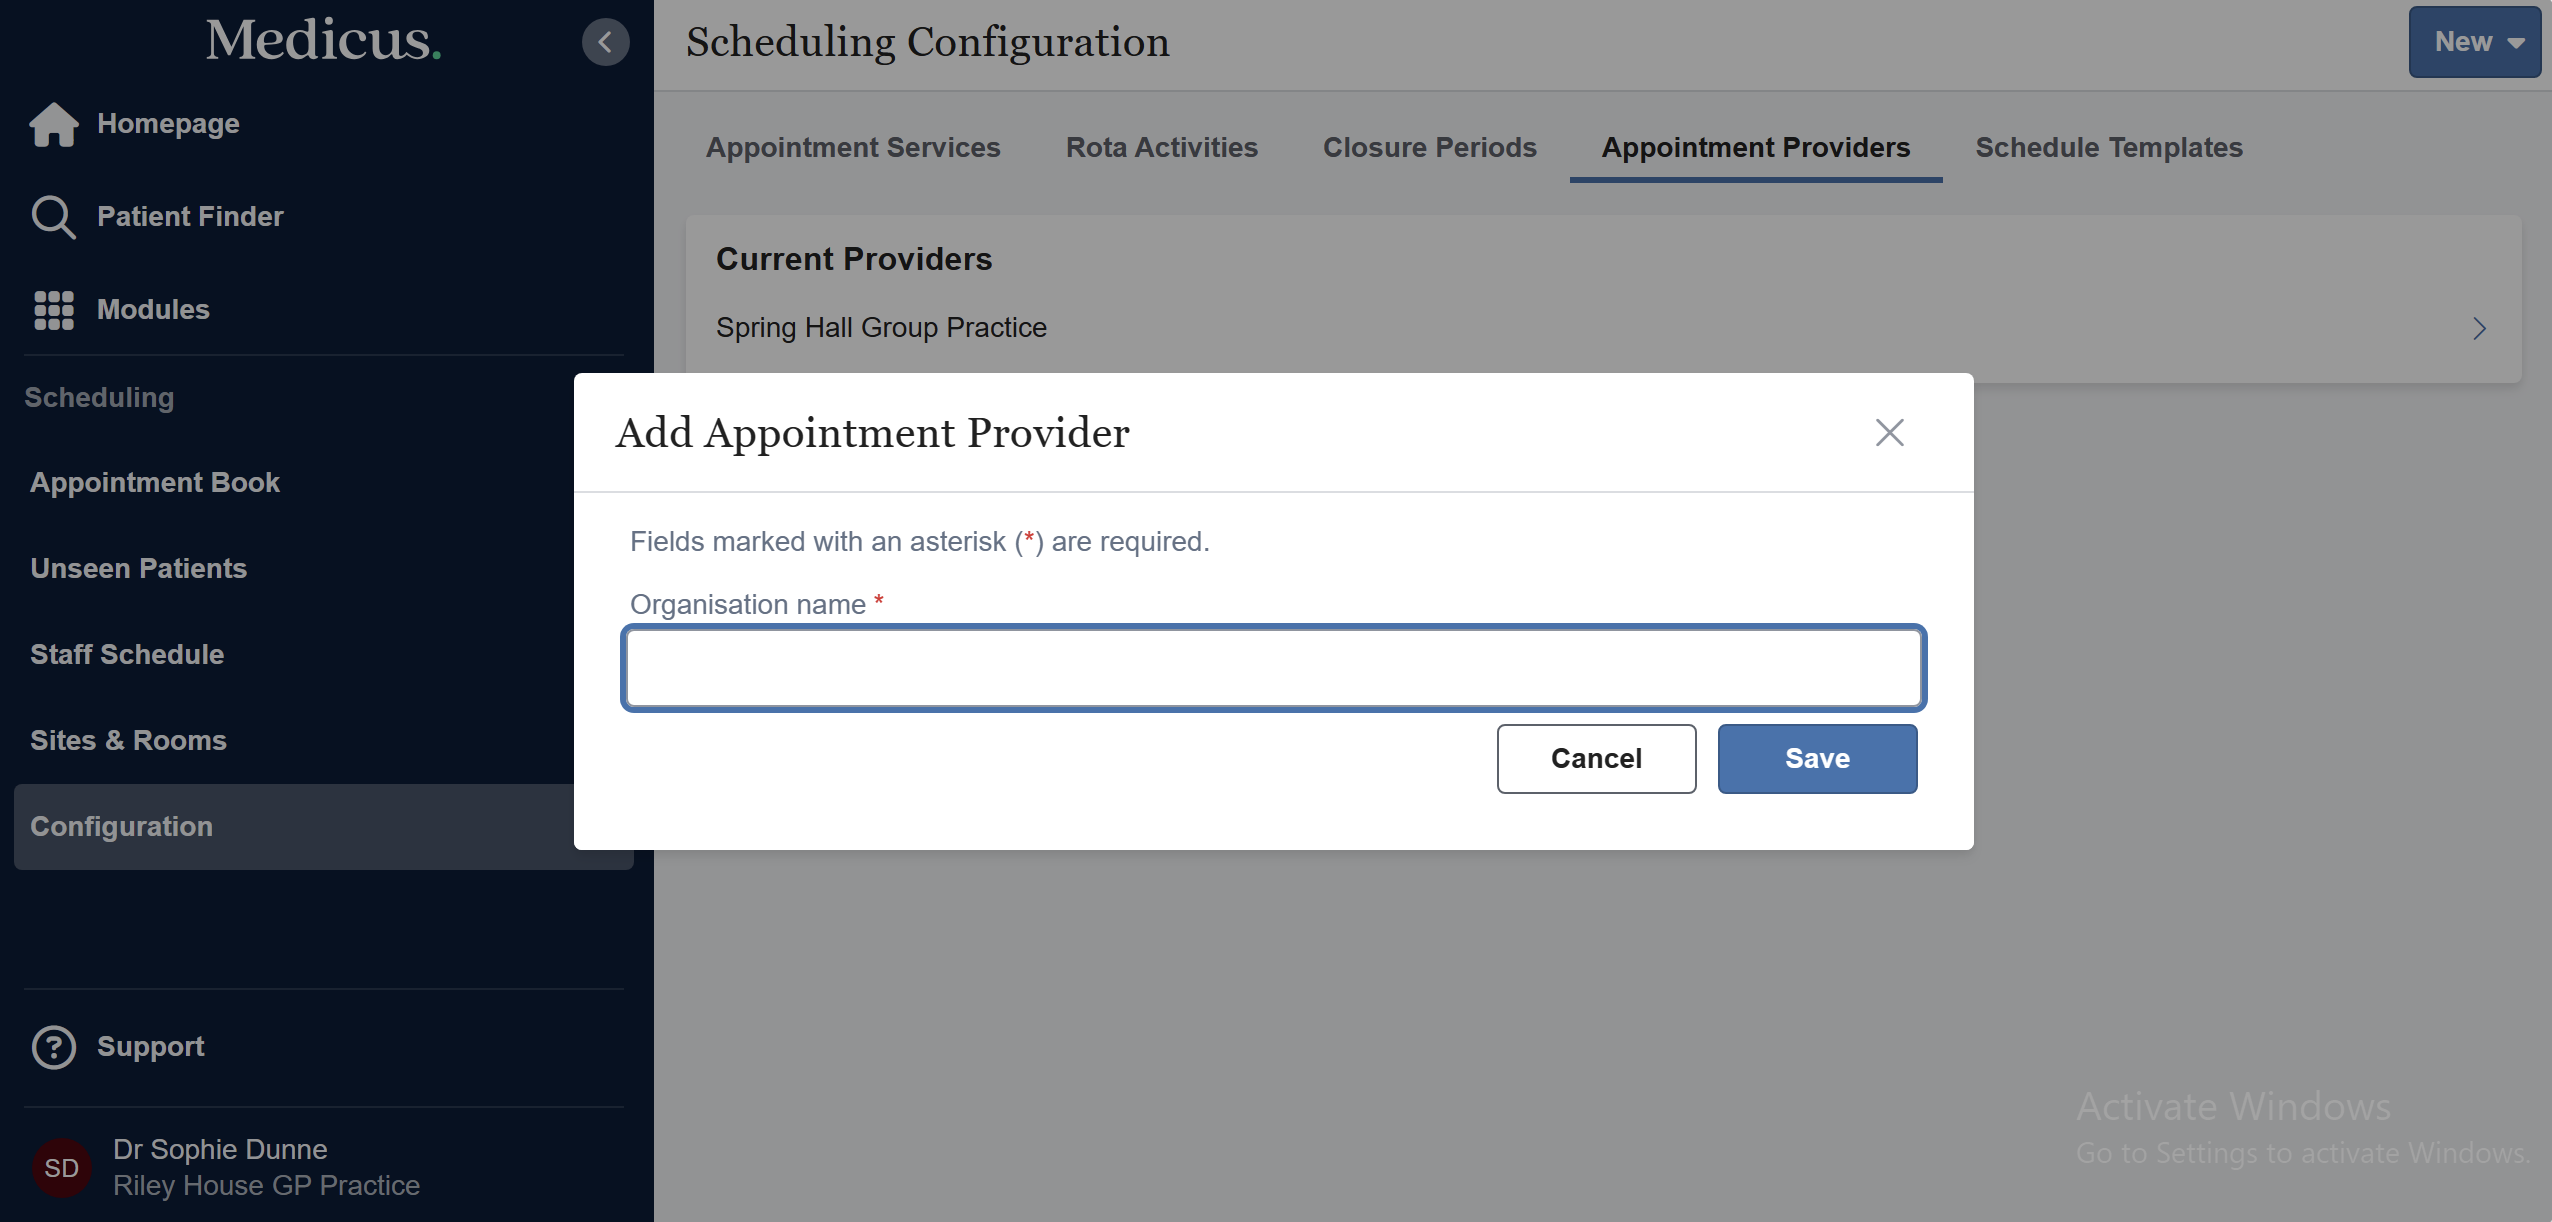This screenshot has width=2552, height=1222.
Task: Switch to the Rota Activities tab
Action: 1161,147
